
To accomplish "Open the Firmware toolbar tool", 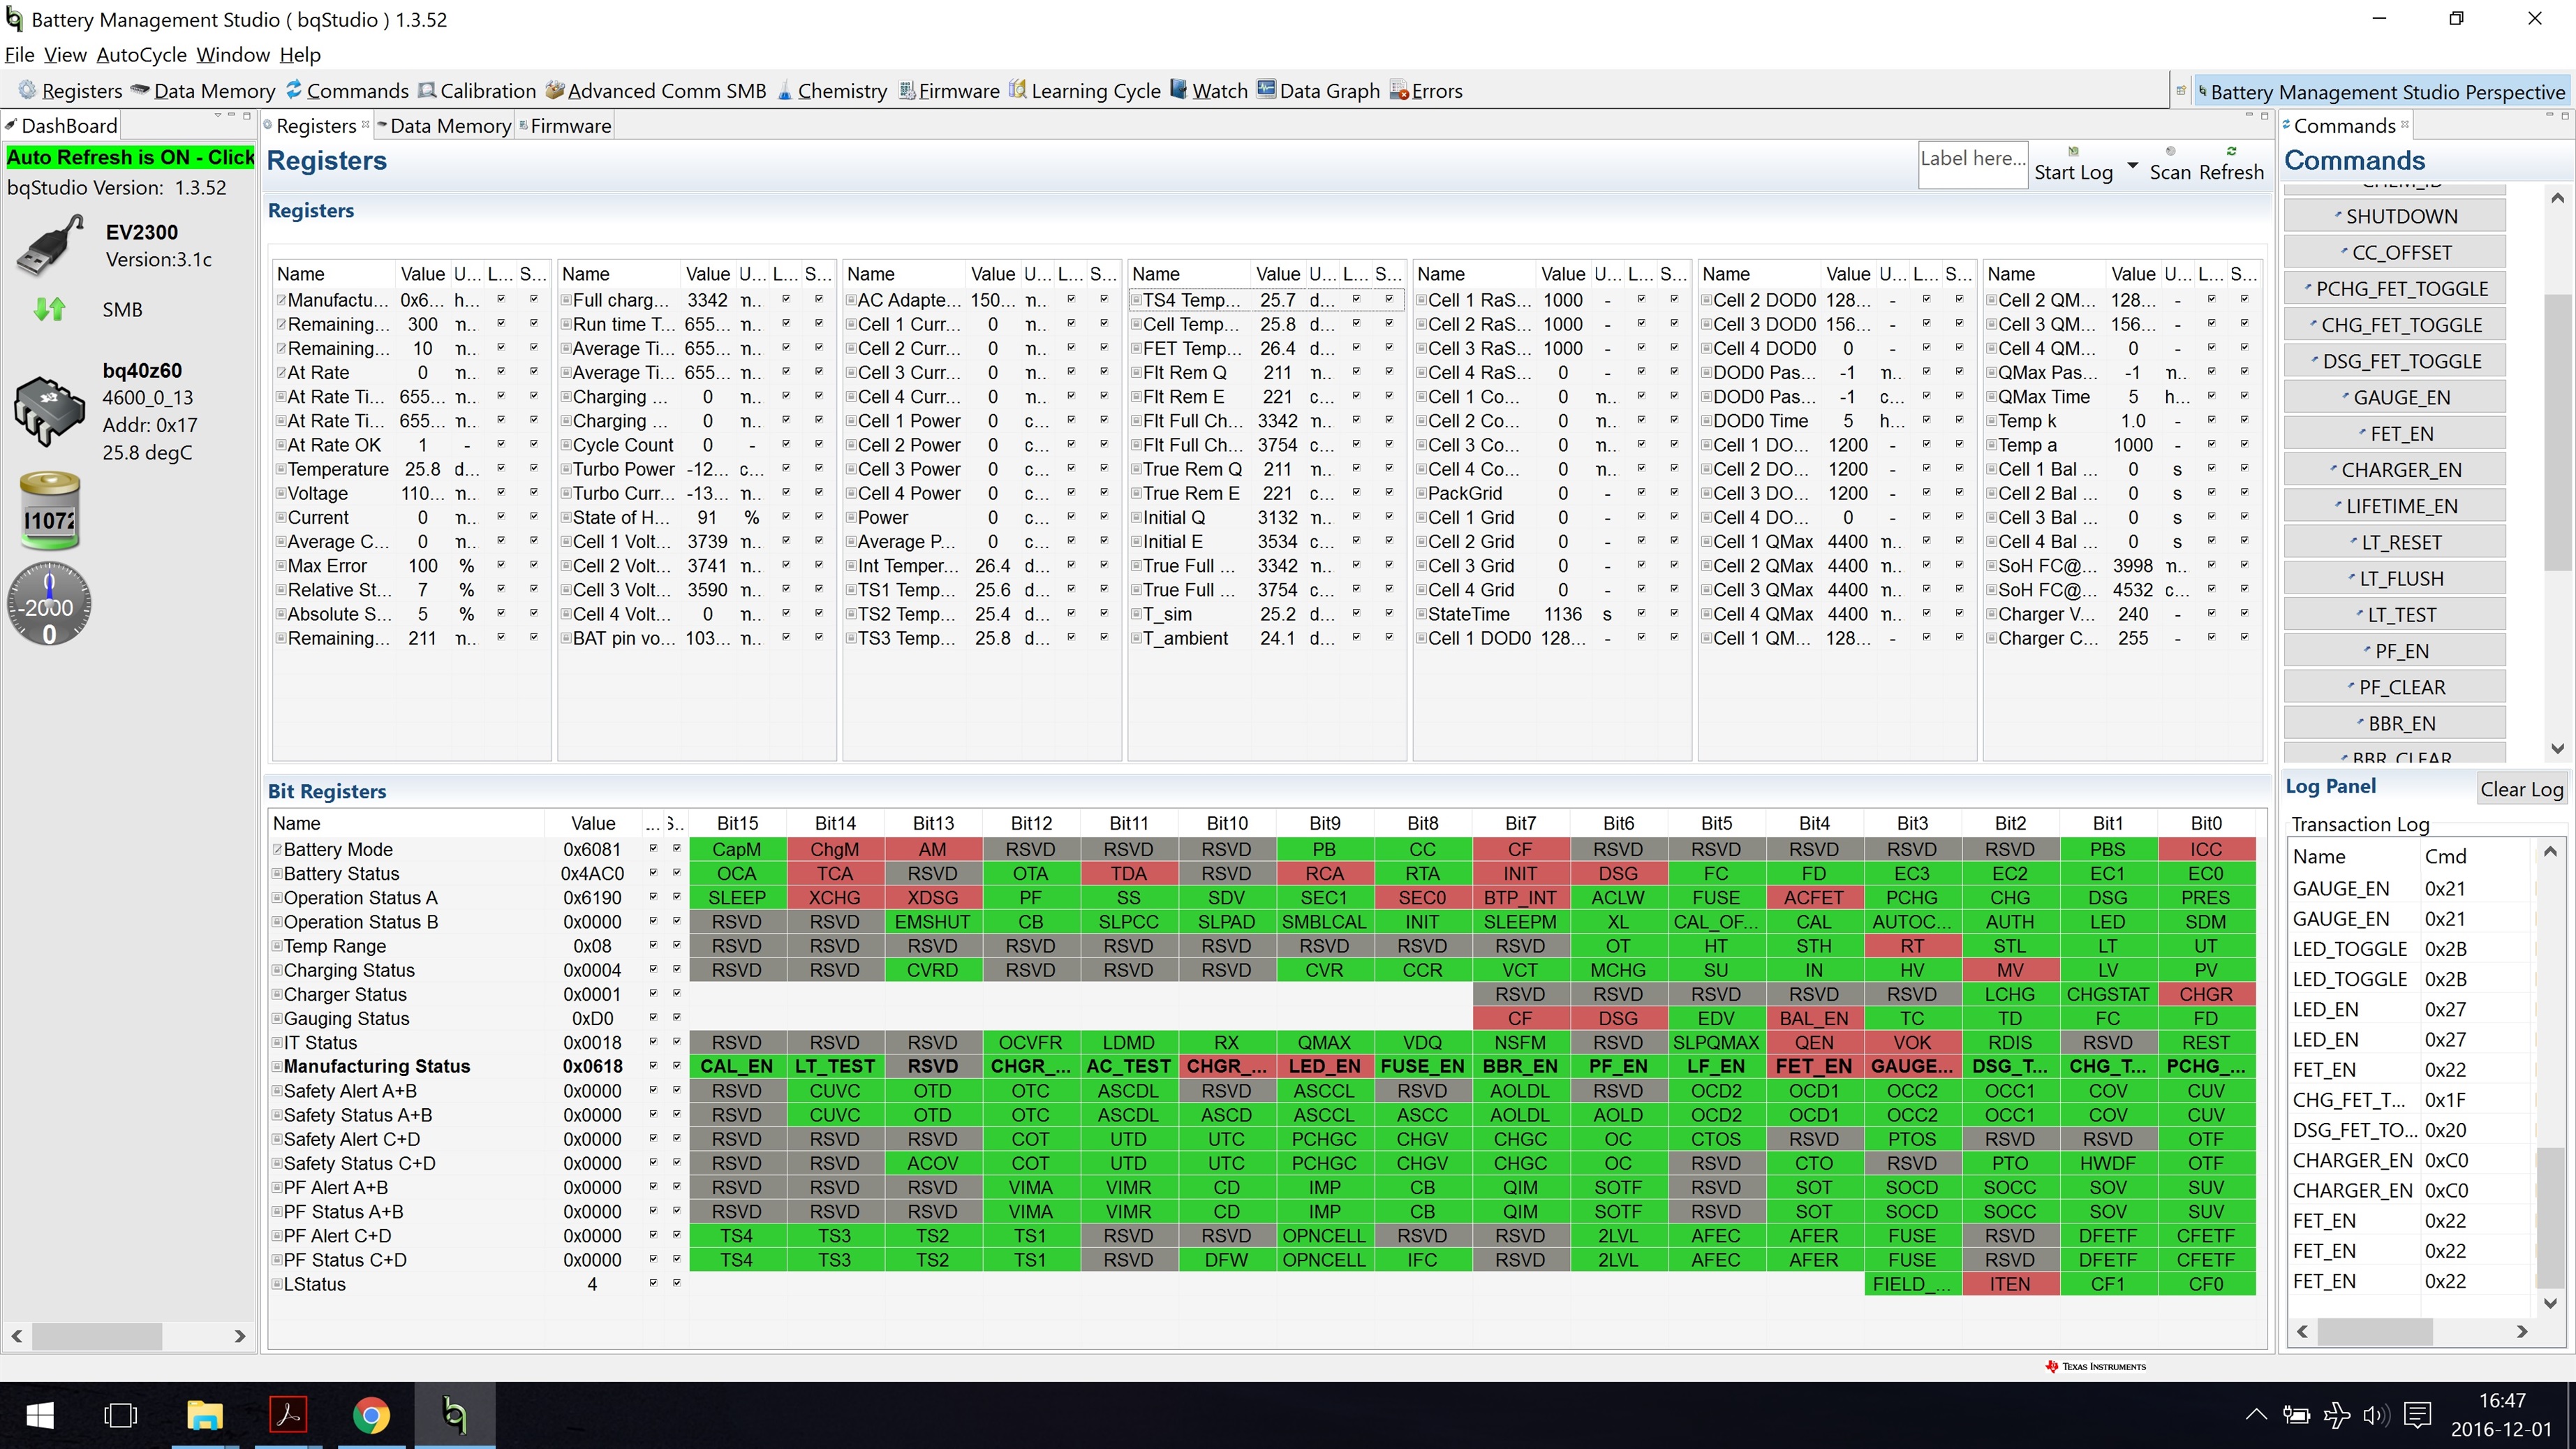I will [949, 91].
